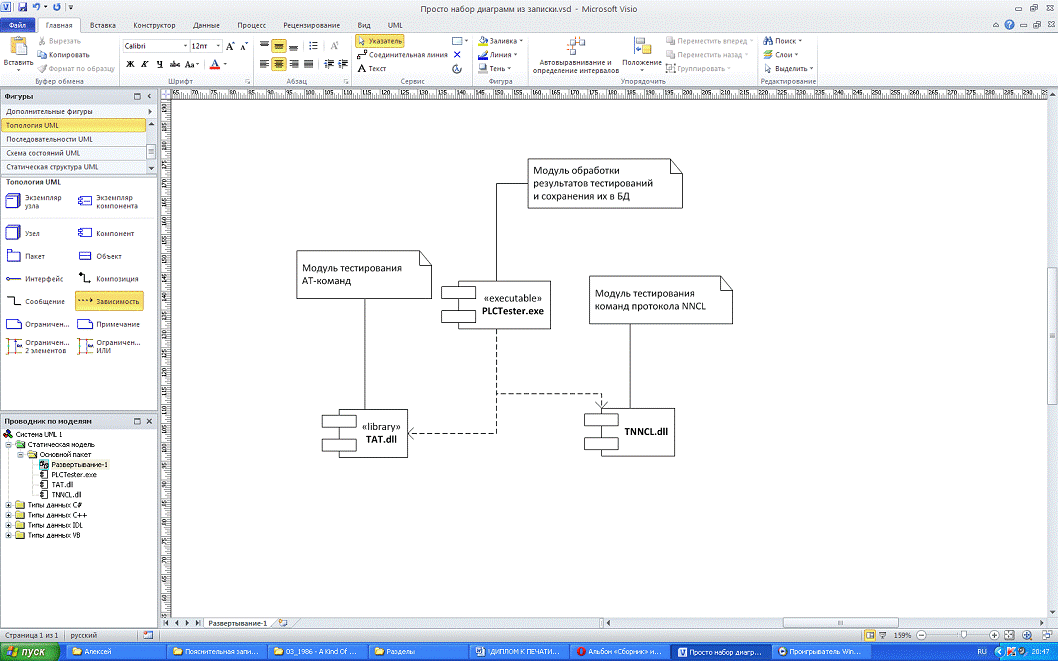Open the Calibri font name dropdown
Screen dimensions: 1058x661
[185, 46]
